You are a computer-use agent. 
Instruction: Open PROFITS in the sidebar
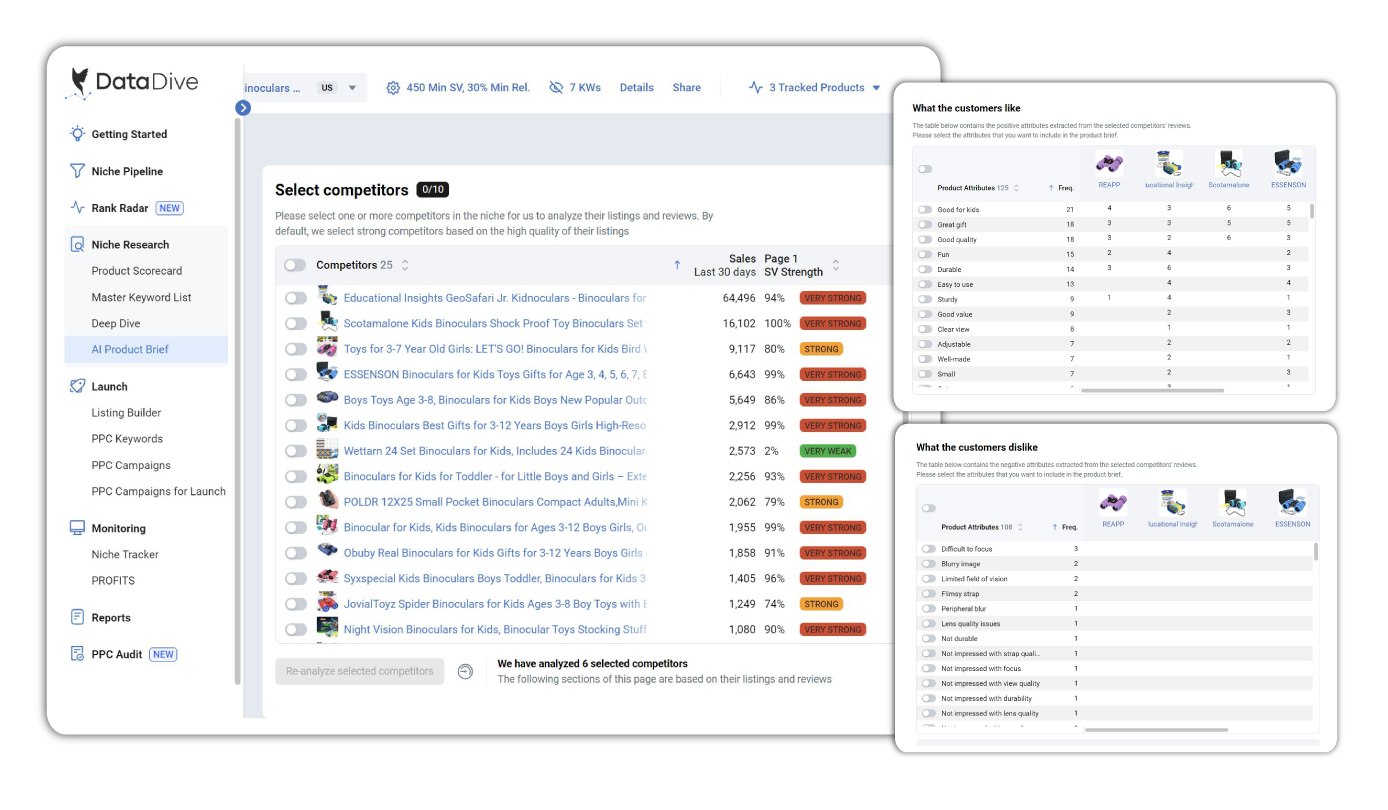tap(113, 581)
